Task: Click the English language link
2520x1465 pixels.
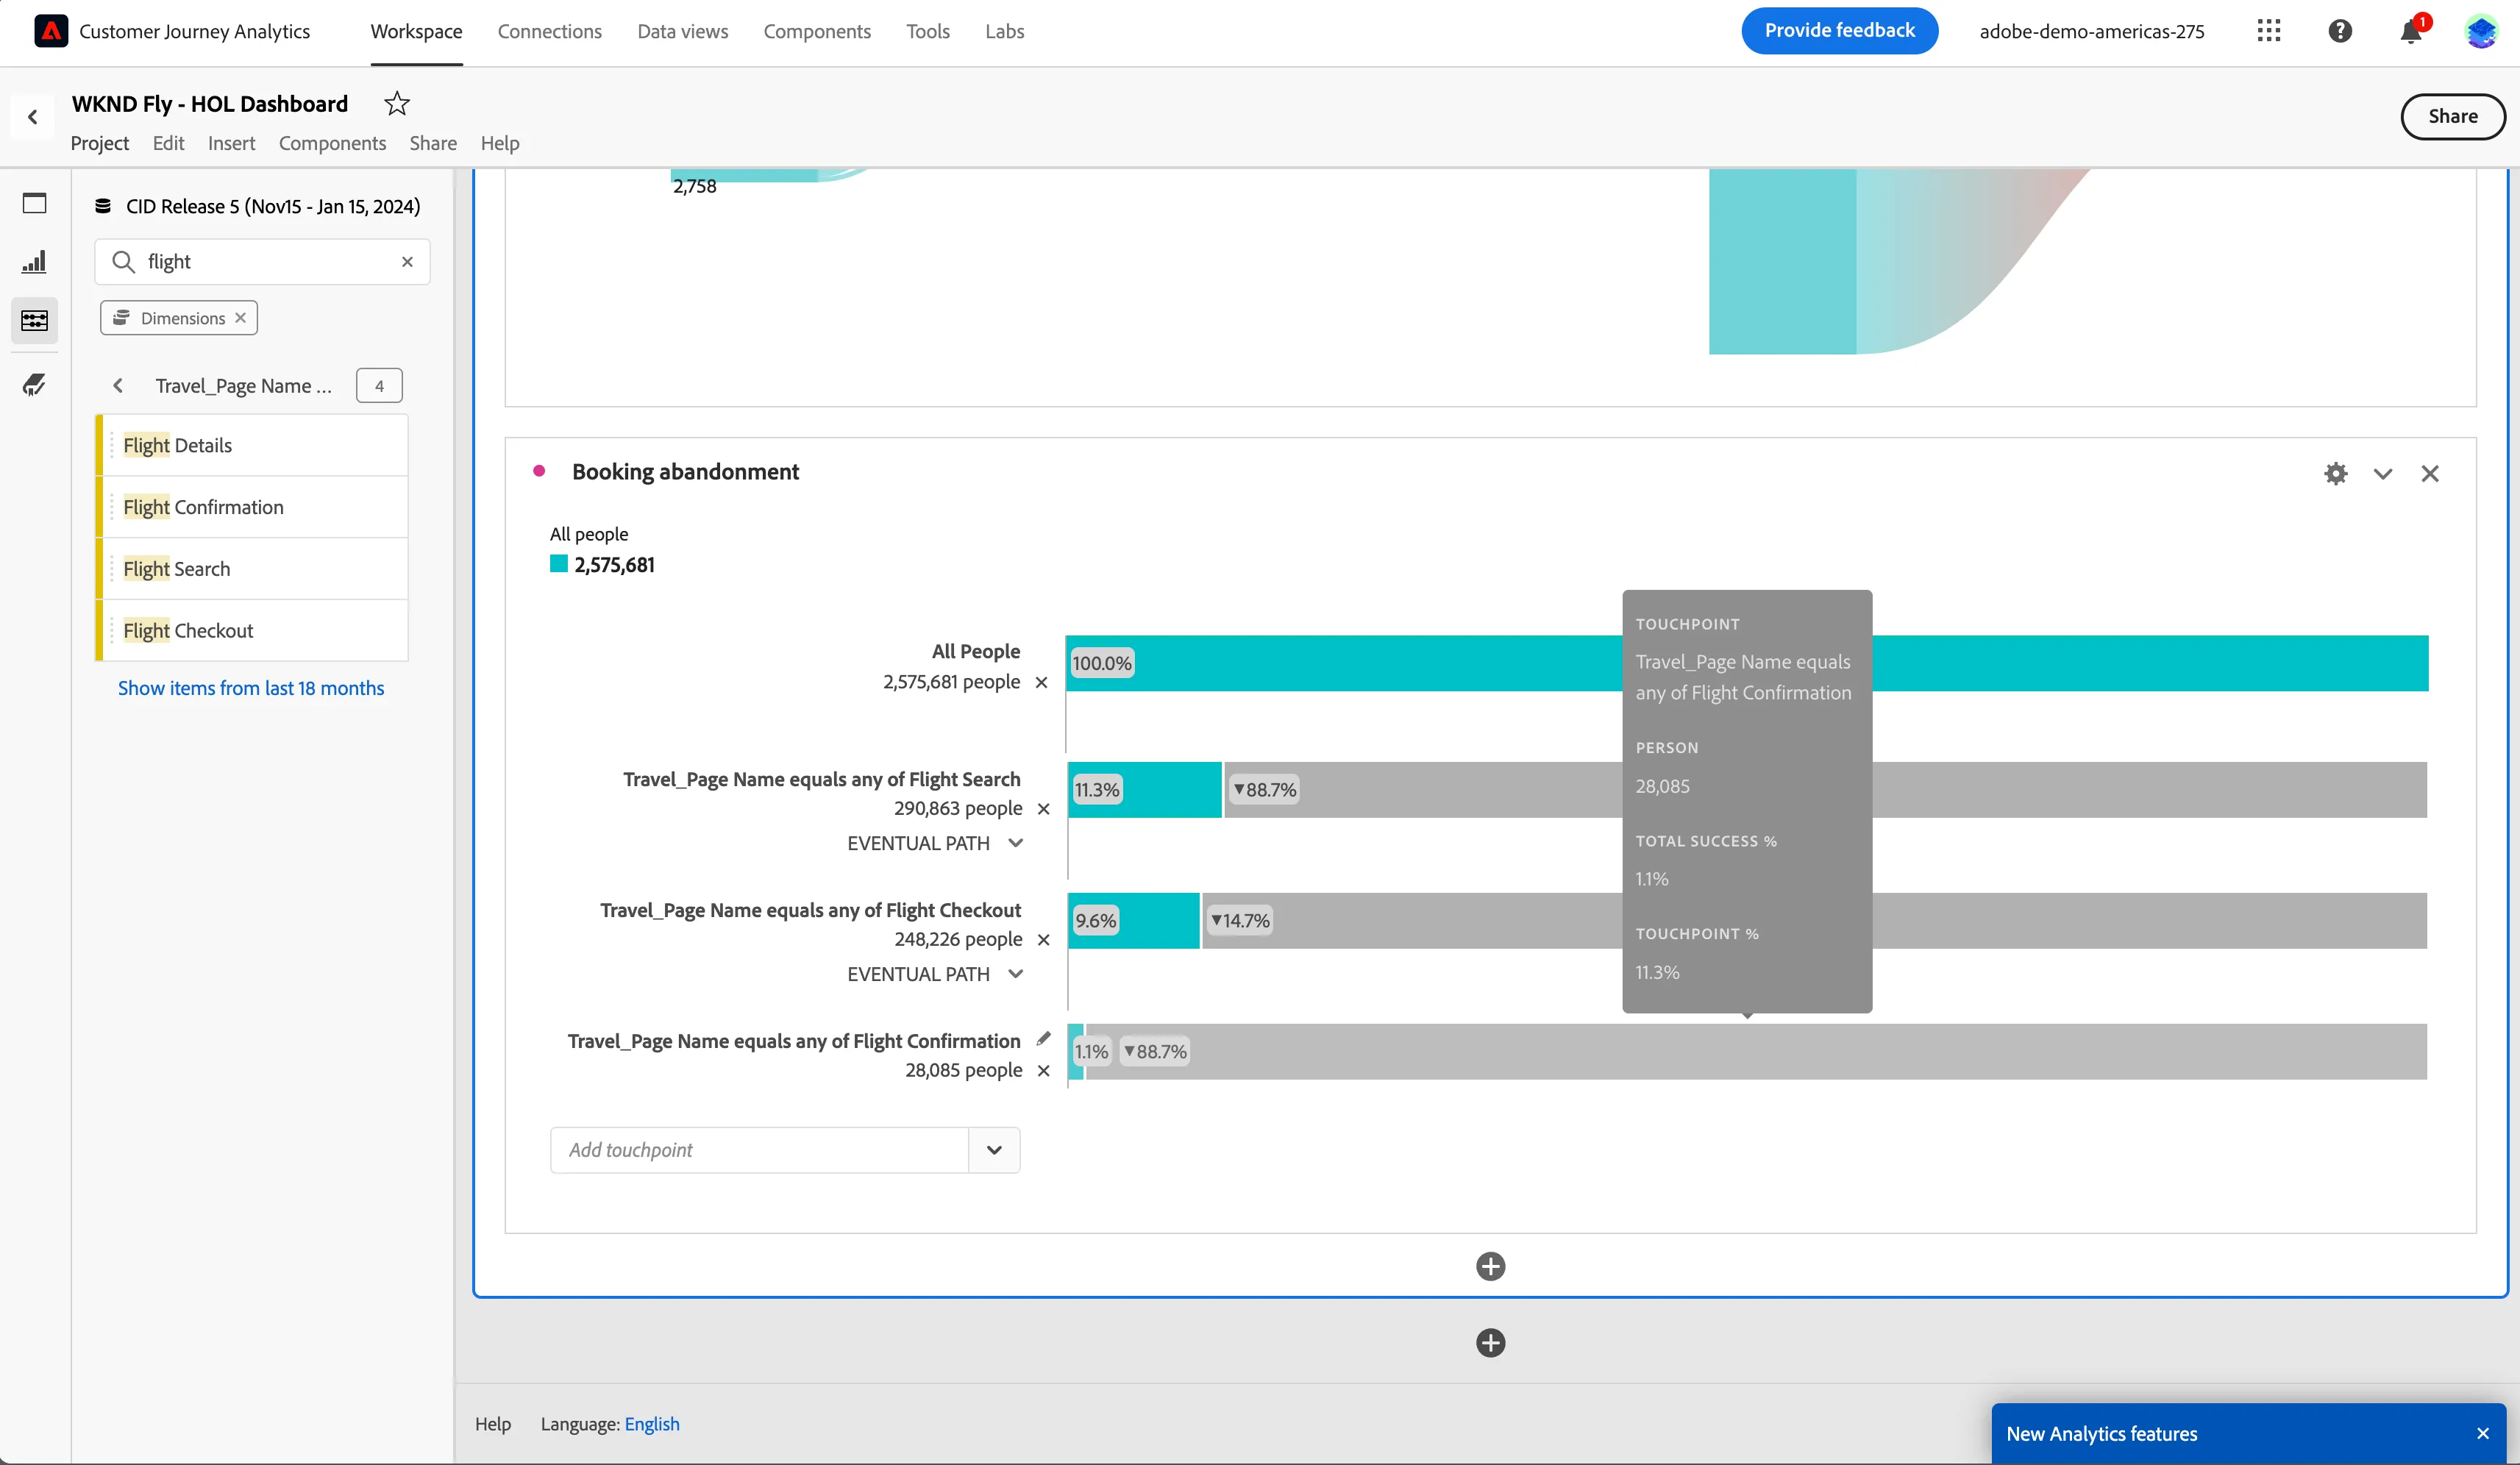Action: click(x=652, y=1424)
